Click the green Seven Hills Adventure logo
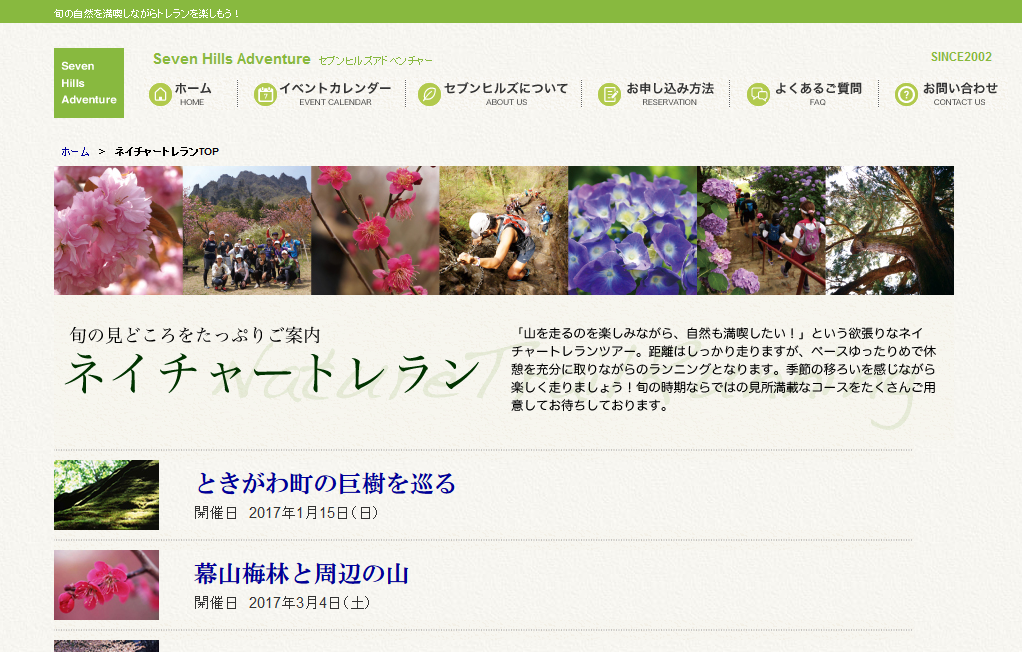 [x=89, y=83]
